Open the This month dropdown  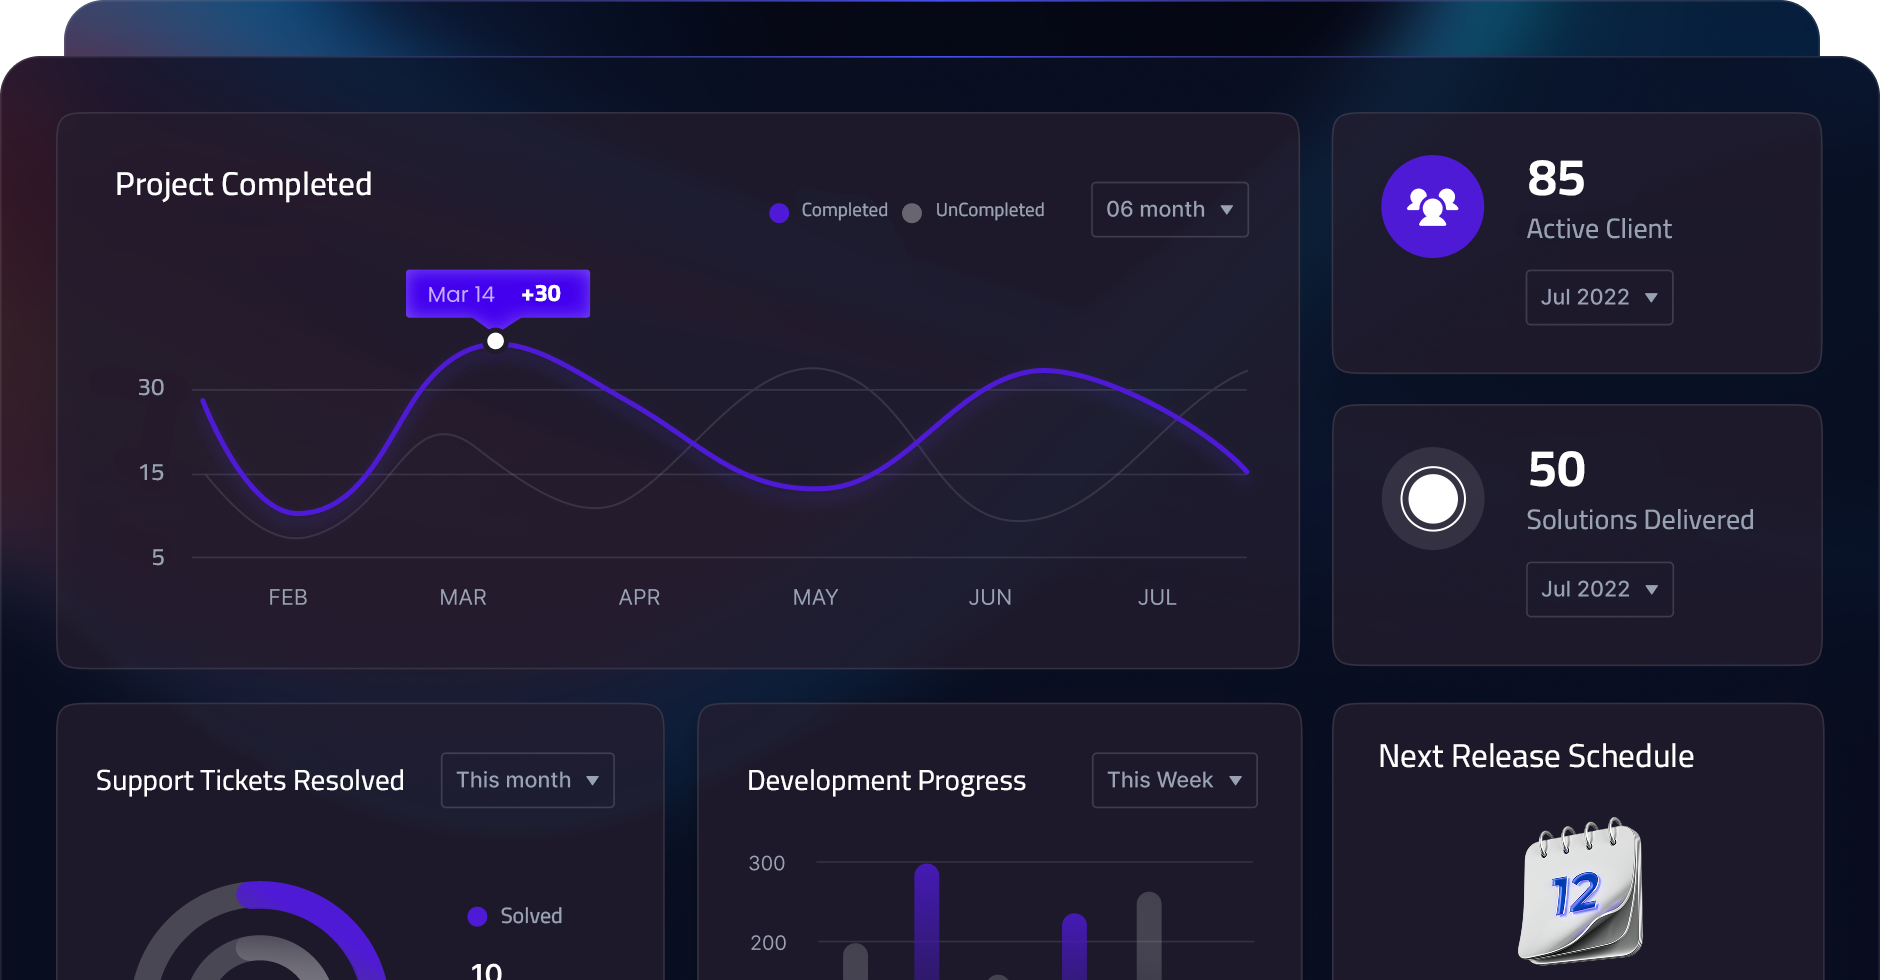pos(527,780)
